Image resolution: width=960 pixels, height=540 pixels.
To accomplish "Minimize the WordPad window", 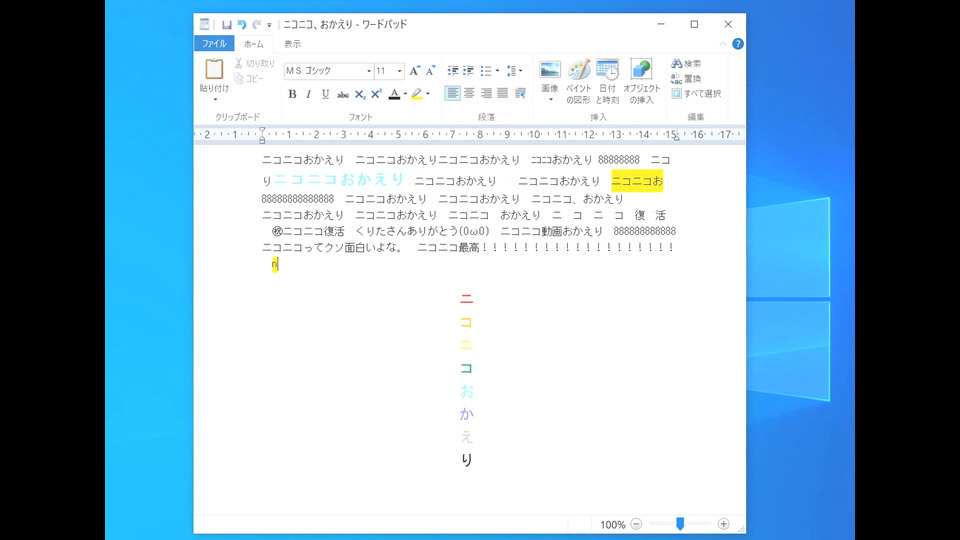I will (x=661, y=24).
